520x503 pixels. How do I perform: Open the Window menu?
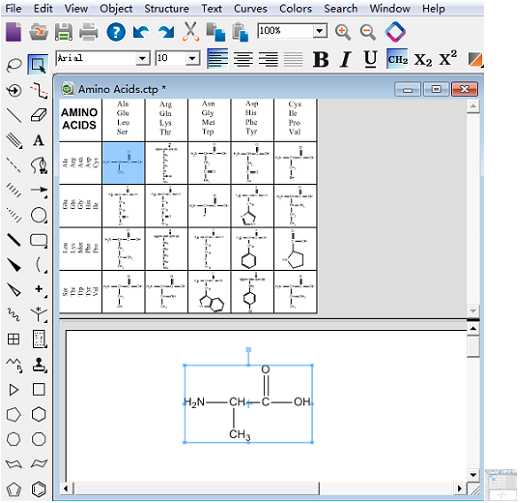[x=390, y=8]
